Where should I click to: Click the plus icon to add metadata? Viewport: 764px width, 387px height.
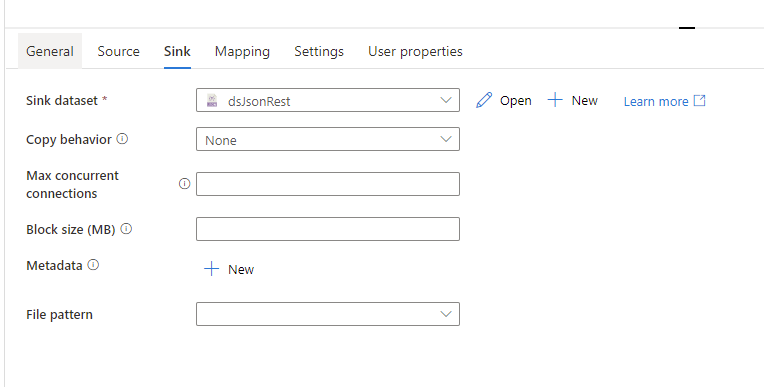point(211,269)
